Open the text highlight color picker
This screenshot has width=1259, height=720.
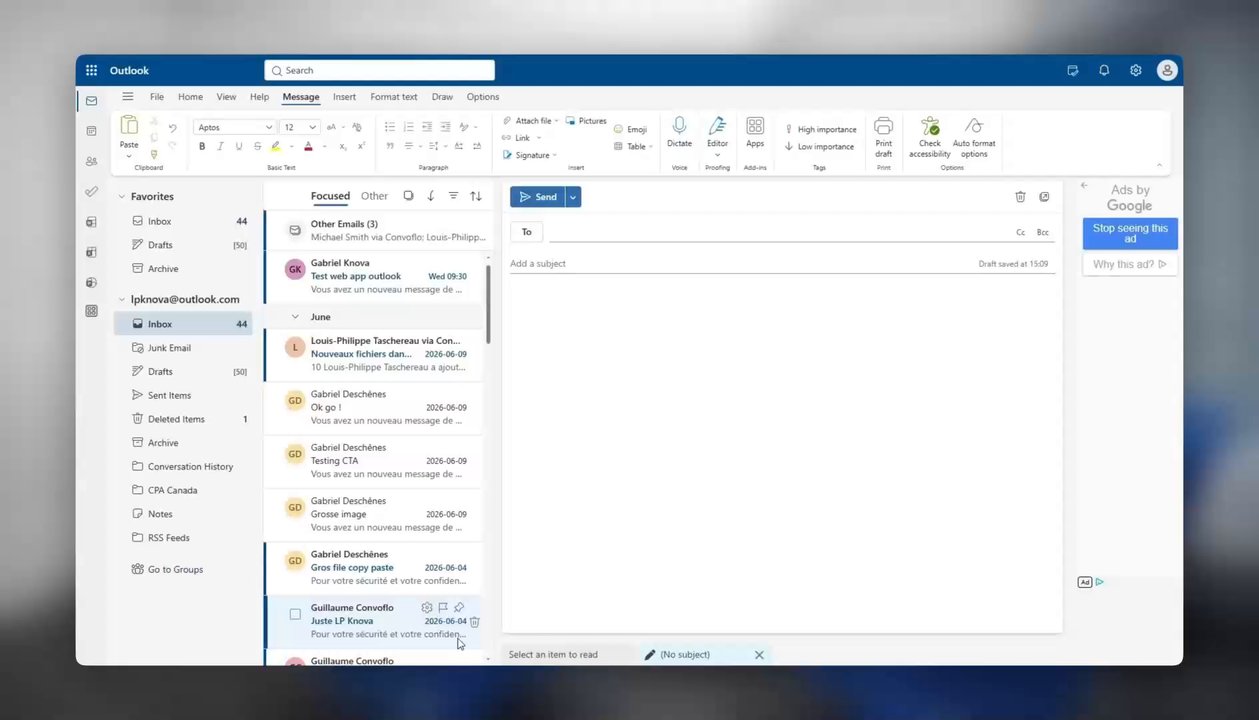pyautogui.click(x=276, y=146)
